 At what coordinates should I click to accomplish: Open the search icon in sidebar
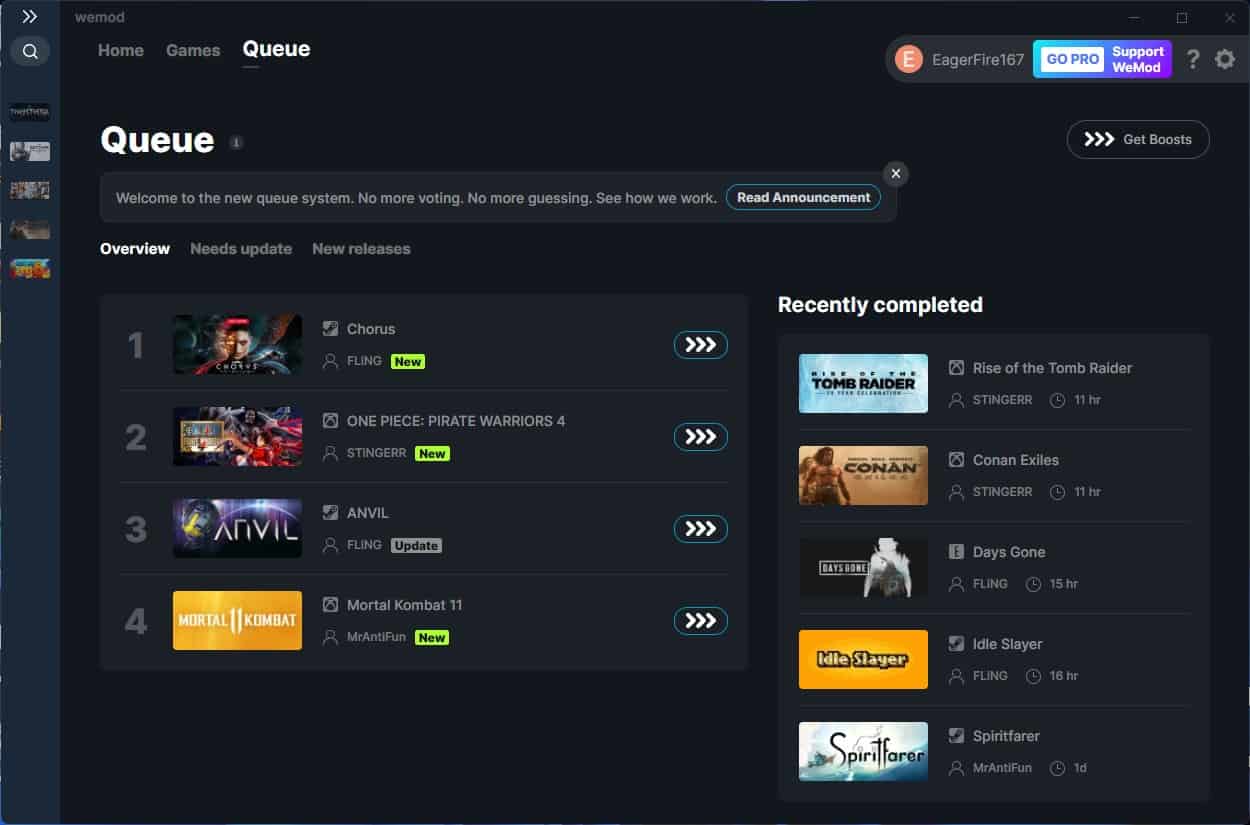pos(30,51)
